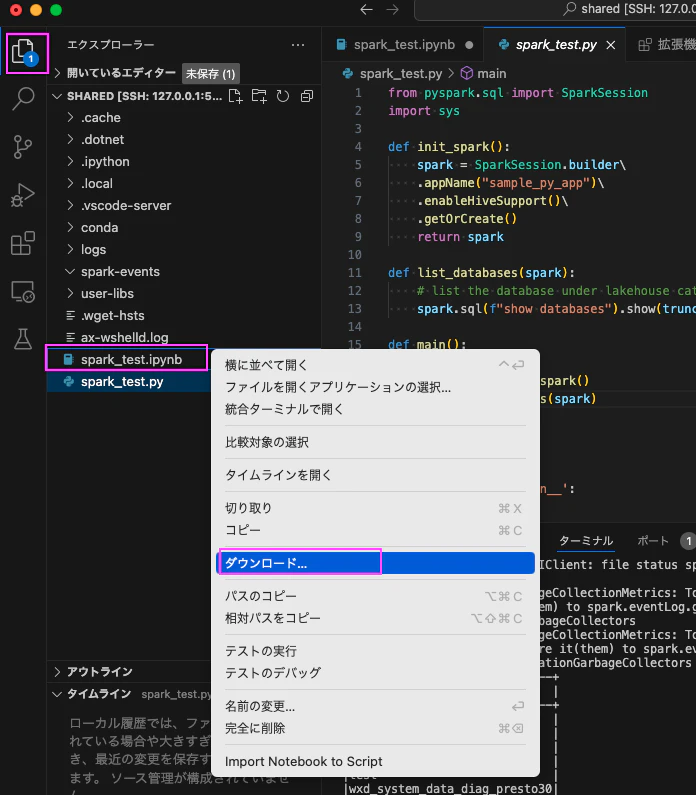Image resolution: width=696 pixels, height=795 pixels.
Task: Refresh the explorer file tree
Action: [283, 96]
